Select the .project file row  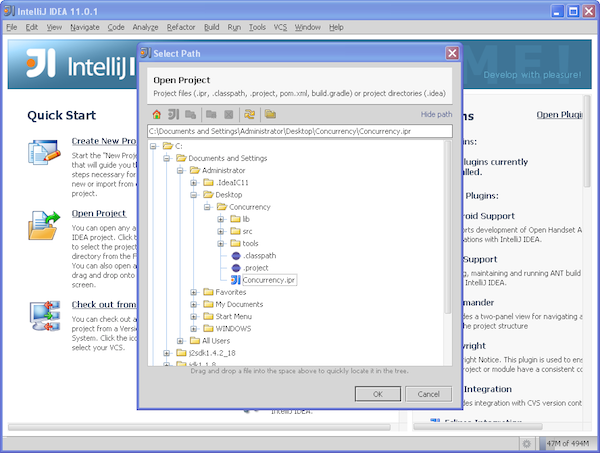pos(256,268)
